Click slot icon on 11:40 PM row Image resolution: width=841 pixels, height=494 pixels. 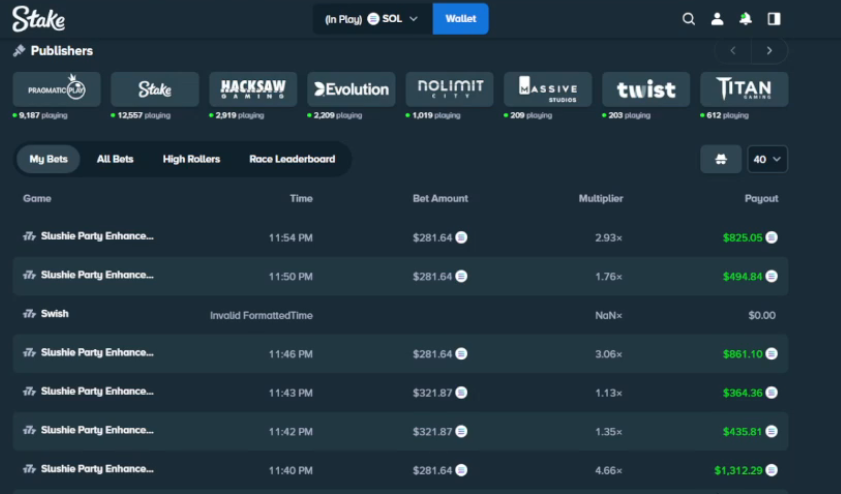29,469
